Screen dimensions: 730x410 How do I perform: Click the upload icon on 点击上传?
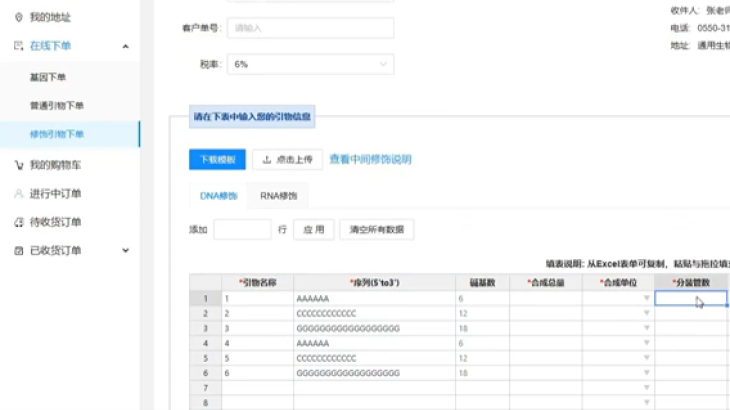click(267, 159)
